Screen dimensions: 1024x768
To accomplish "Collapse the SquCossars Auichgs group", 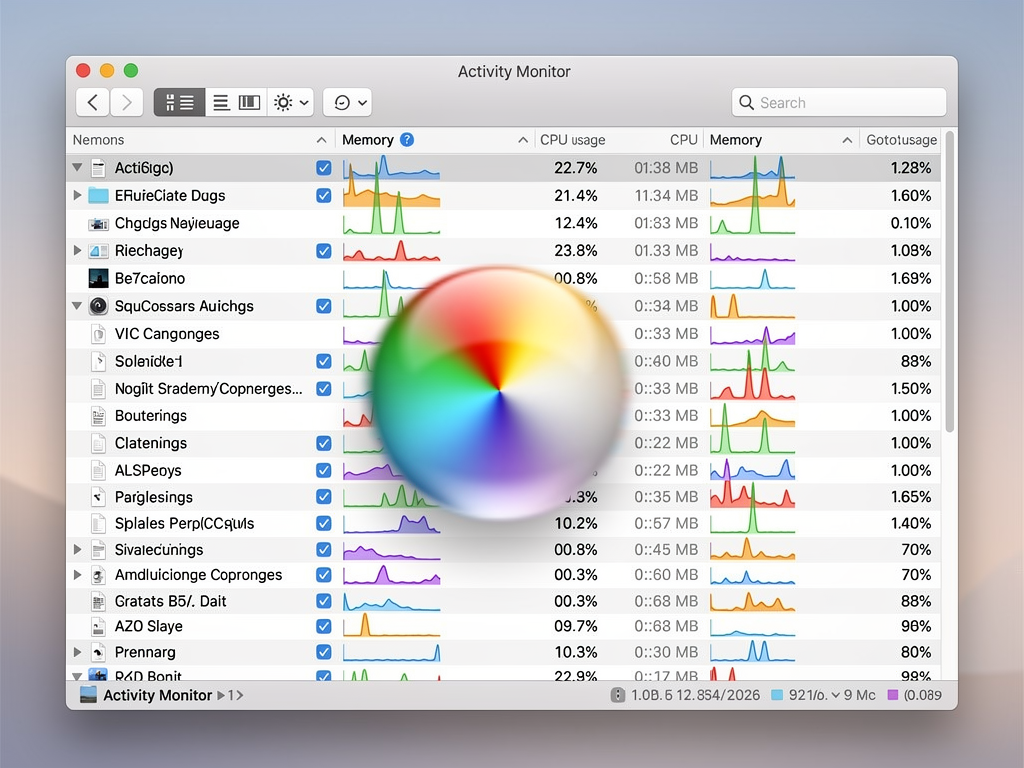I will coord(77,306).
